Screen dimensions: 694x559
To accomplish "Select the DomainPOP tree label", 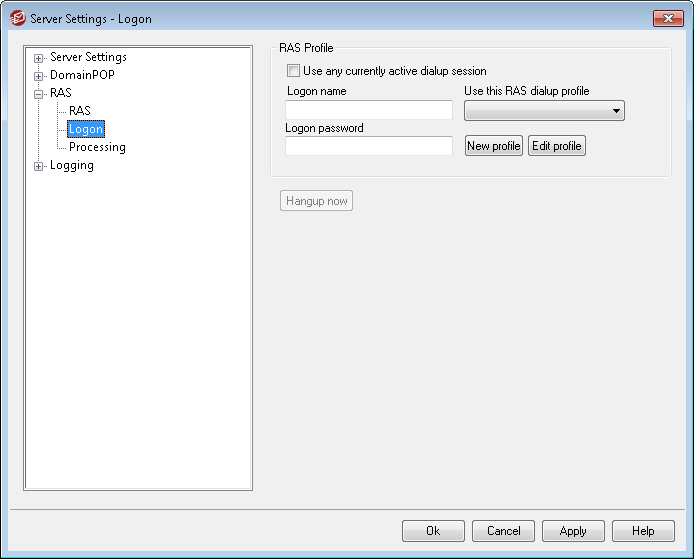I will pos(82,76).
